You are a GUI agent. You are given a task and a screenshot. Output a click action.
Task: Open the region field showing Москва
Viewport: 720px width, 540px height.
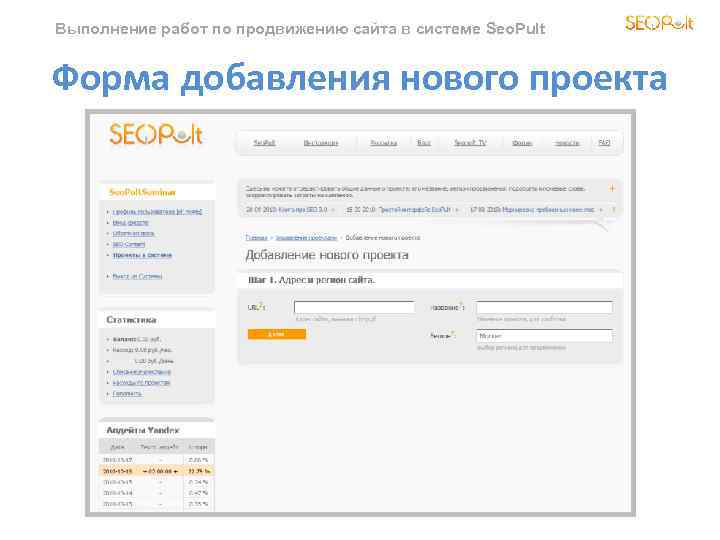click(x=544, y=336)
